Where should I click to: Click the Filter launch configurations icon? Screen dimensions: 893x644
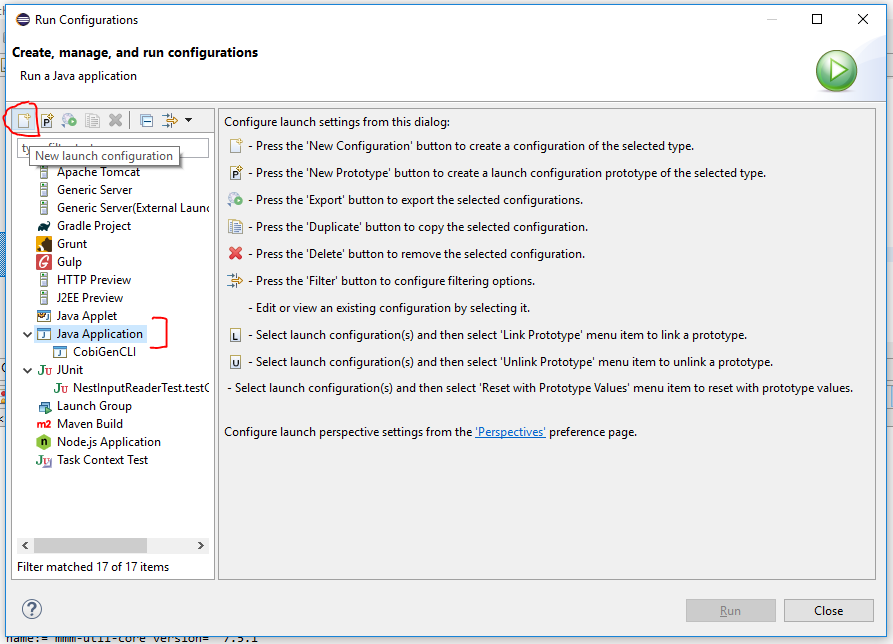(x=170, y=120)
